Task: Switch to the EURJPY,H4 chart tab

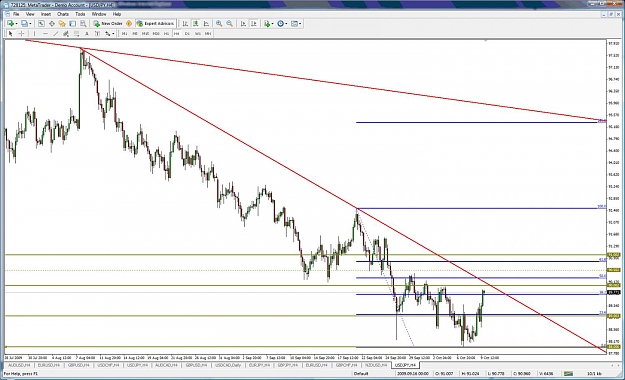Action: point(259,365)
